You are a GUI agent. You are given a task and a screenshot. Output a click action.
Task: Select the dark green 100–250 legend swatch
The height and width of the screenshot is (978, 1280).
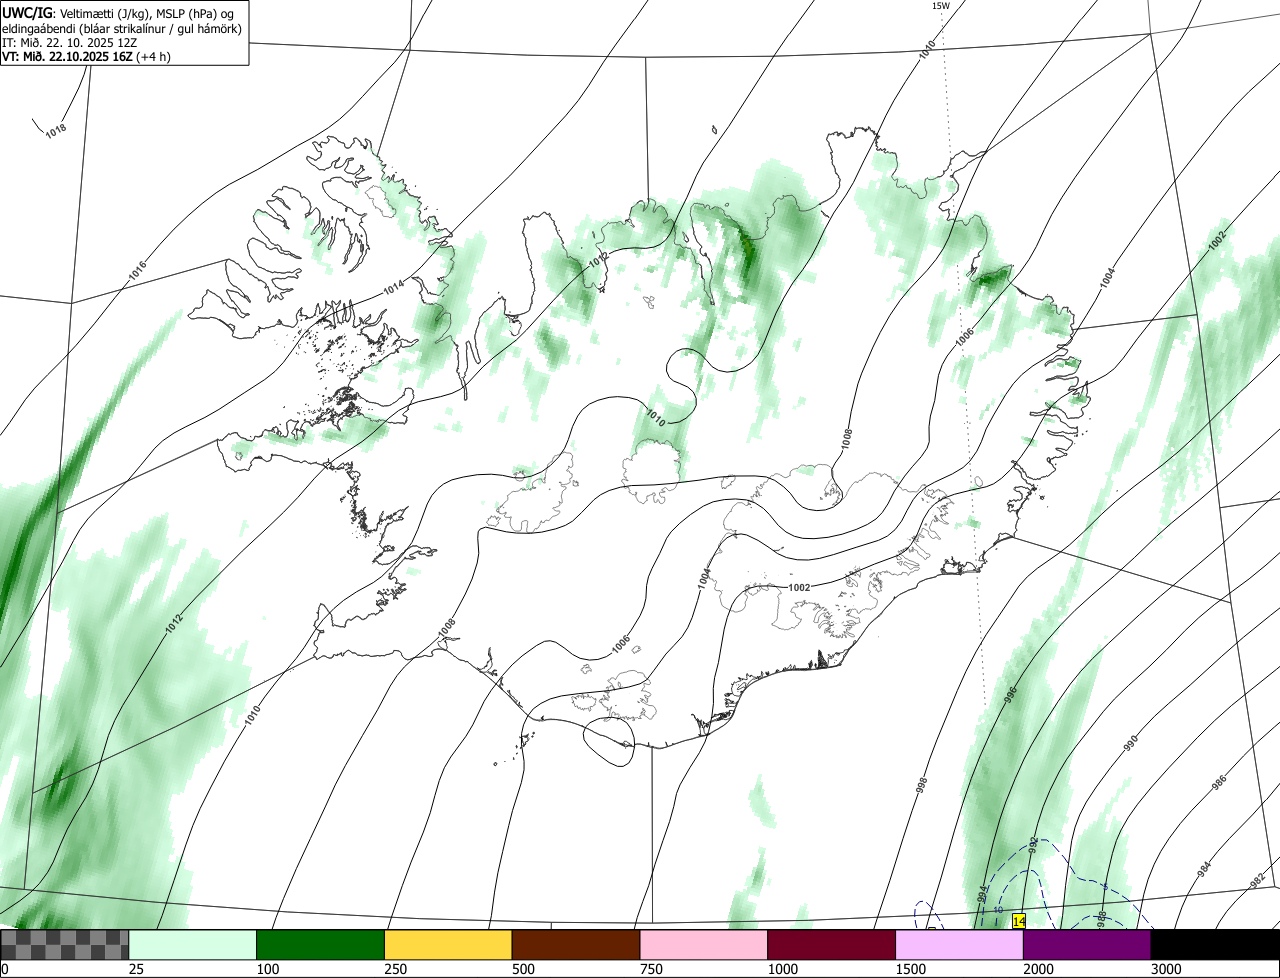pyautogui.click(x=320, y=945)
